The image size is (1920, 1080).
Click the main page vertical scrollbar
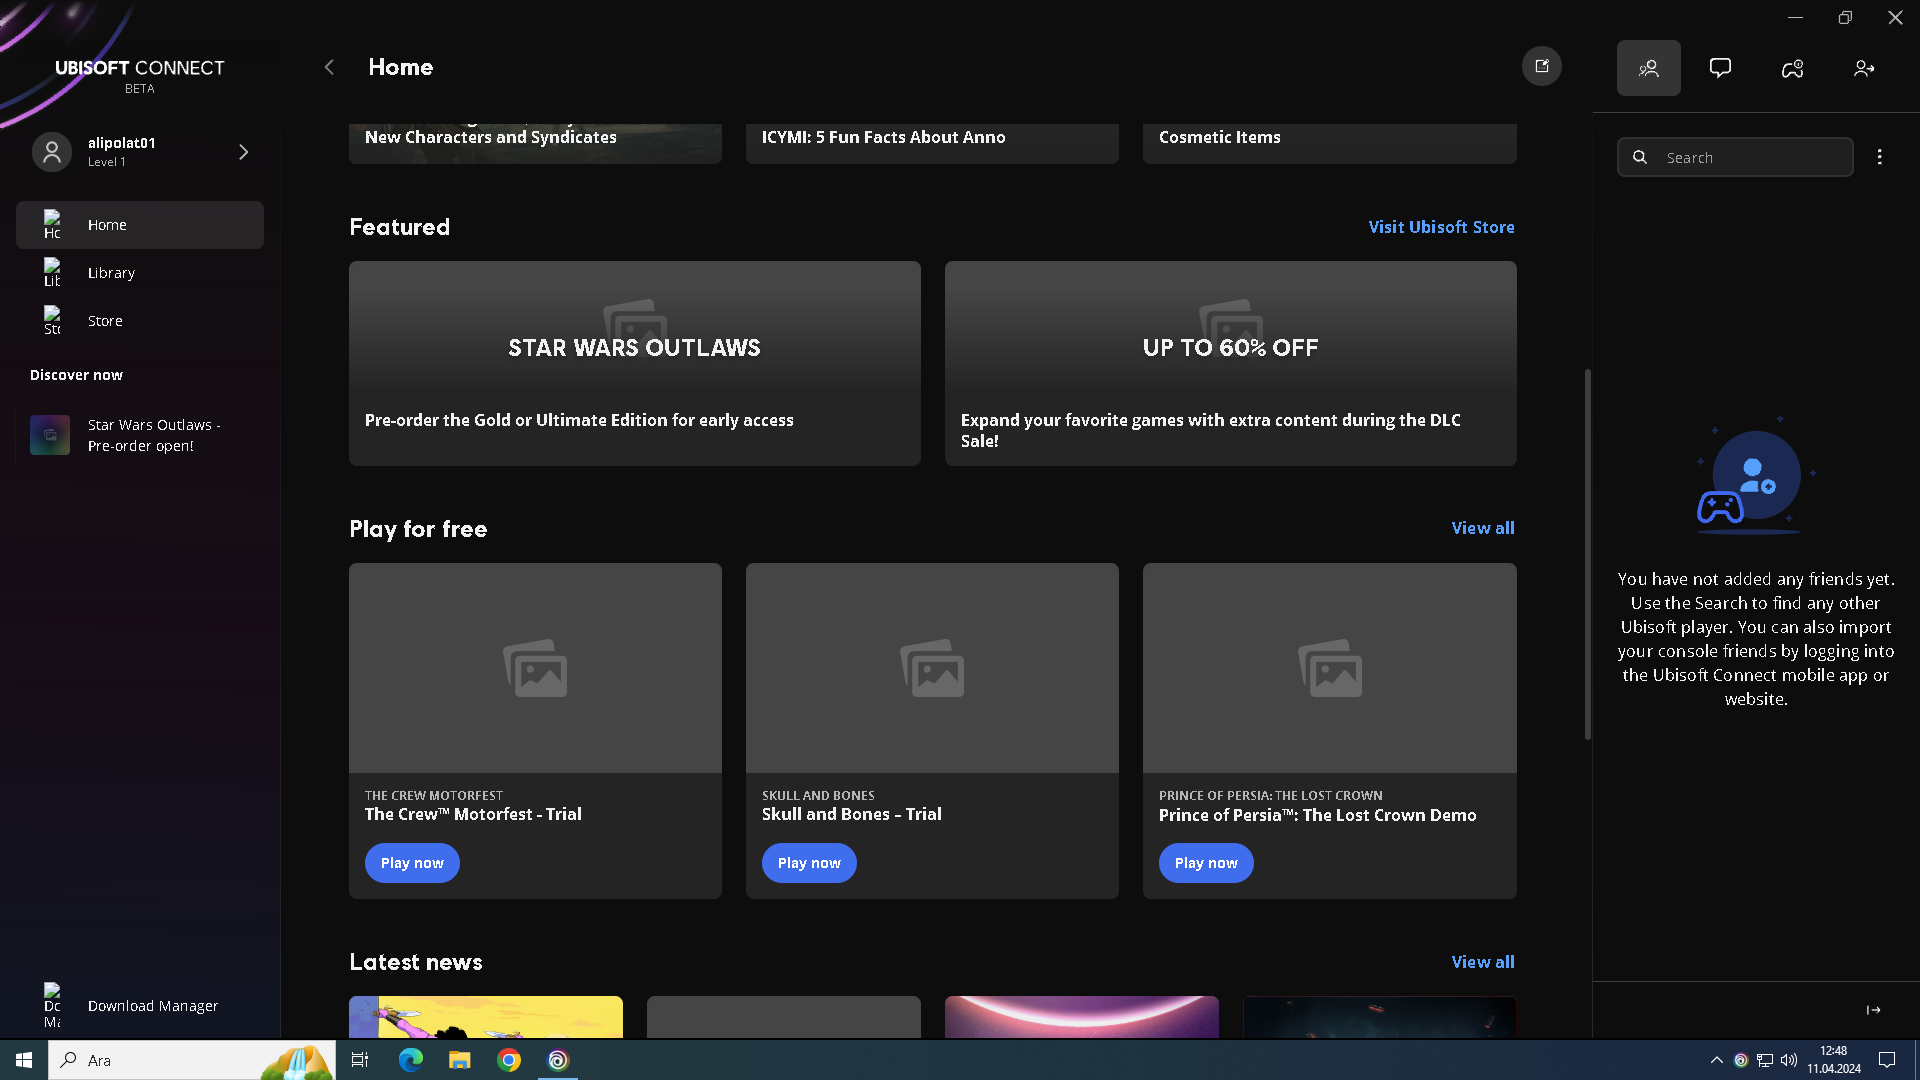click(1587, 555)
